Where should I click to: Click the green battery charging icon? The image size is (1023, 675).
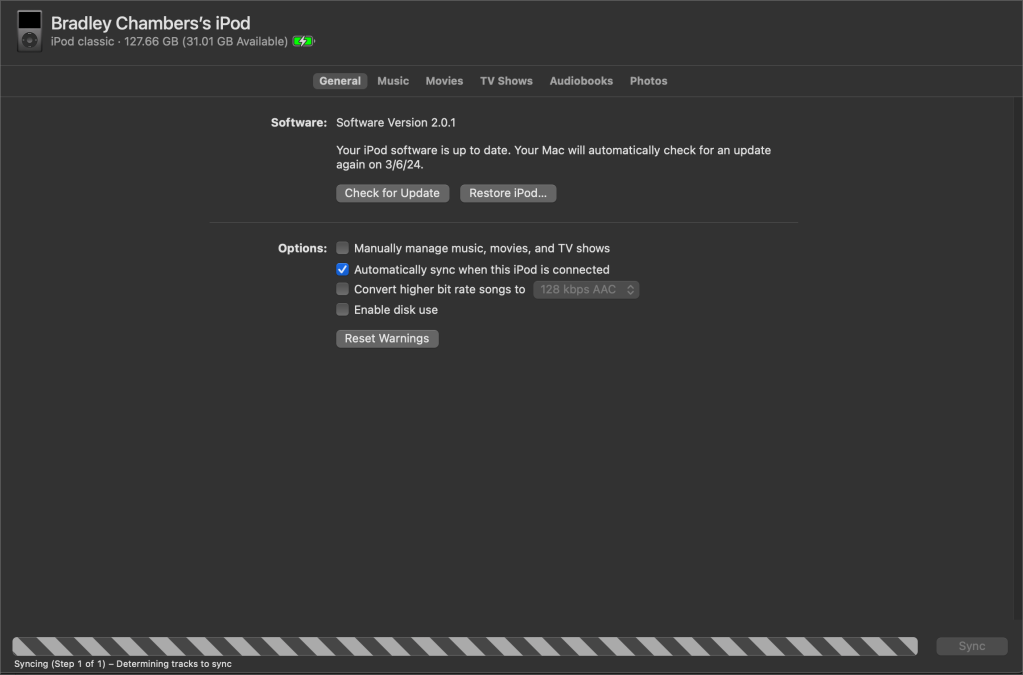click(x=303, y=42)
